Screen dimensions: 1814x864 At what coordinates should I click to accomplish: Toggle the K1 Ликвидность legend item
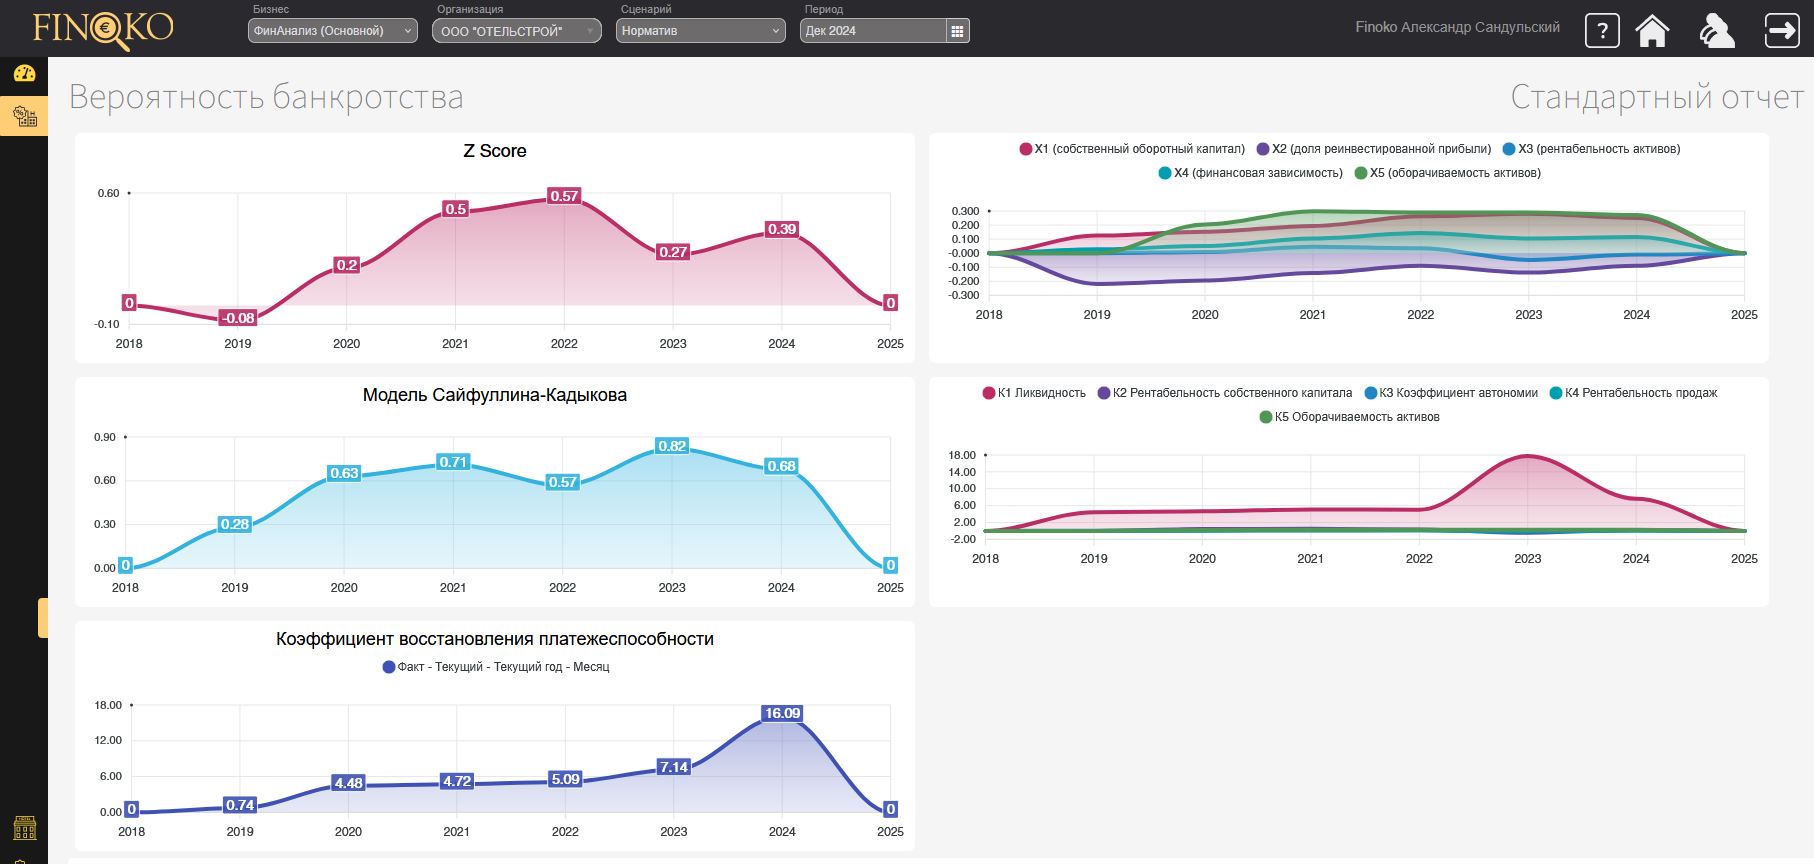1034,393
